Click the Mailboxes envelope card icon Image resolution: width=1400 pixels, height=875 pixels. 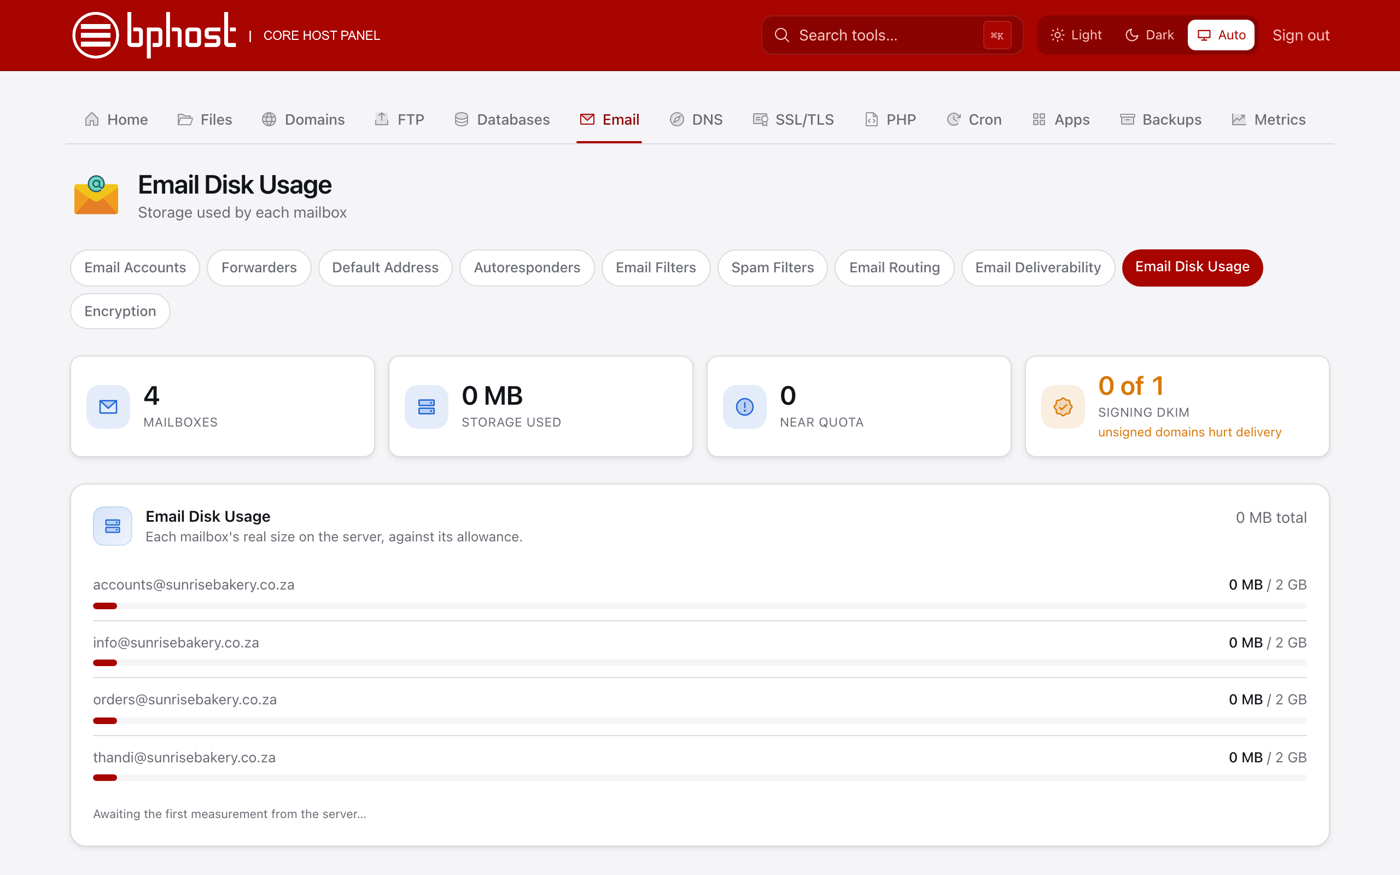tap(108, 407)
